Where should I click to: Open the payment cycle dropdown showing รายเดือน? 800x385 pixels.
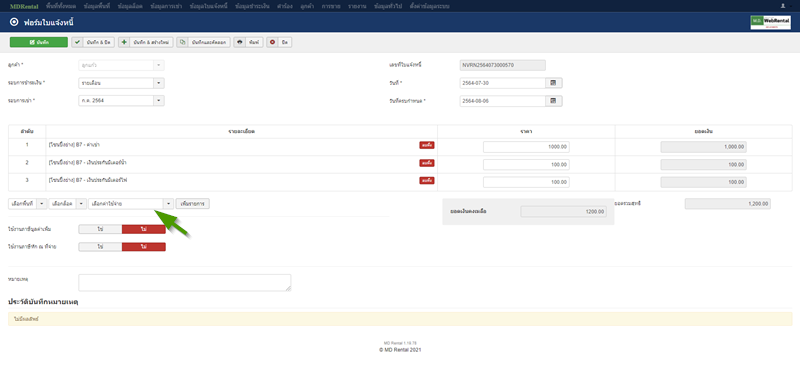click(121, 83)
